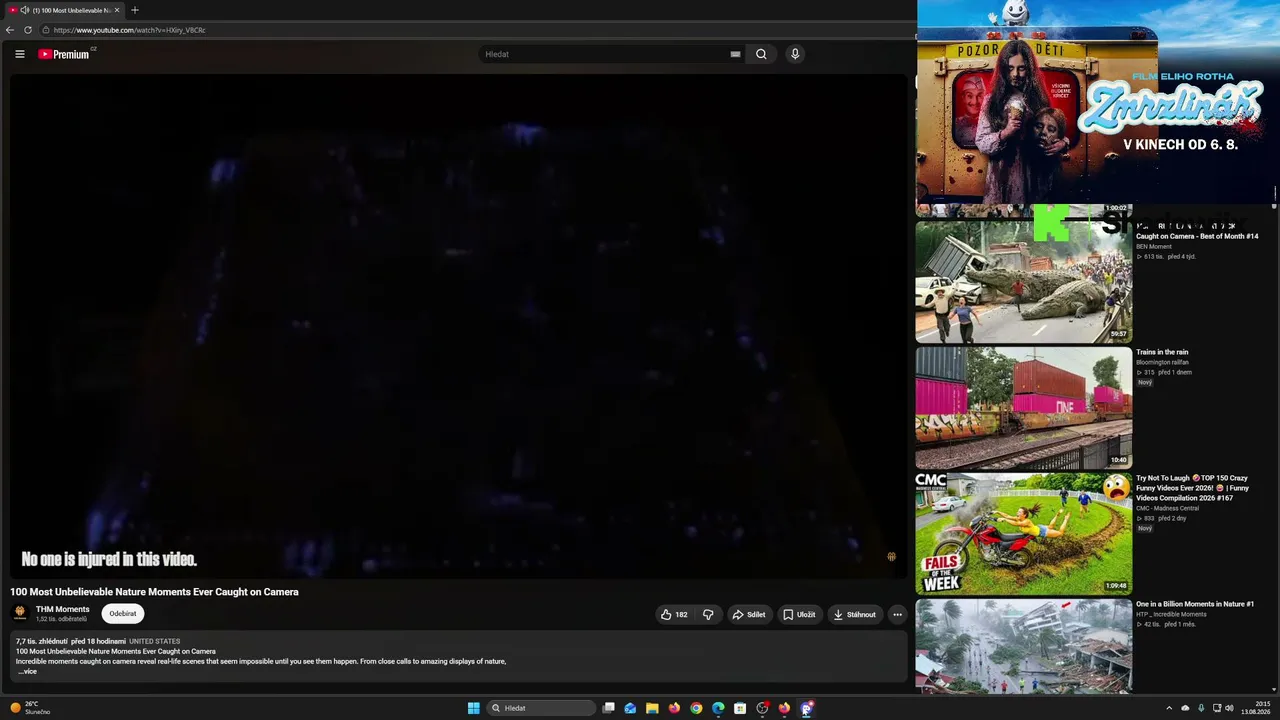Go back with the browser back arrow
The width and height of the screenshot is (1280, 720).
pyautogui.click(x=10, y=30)
